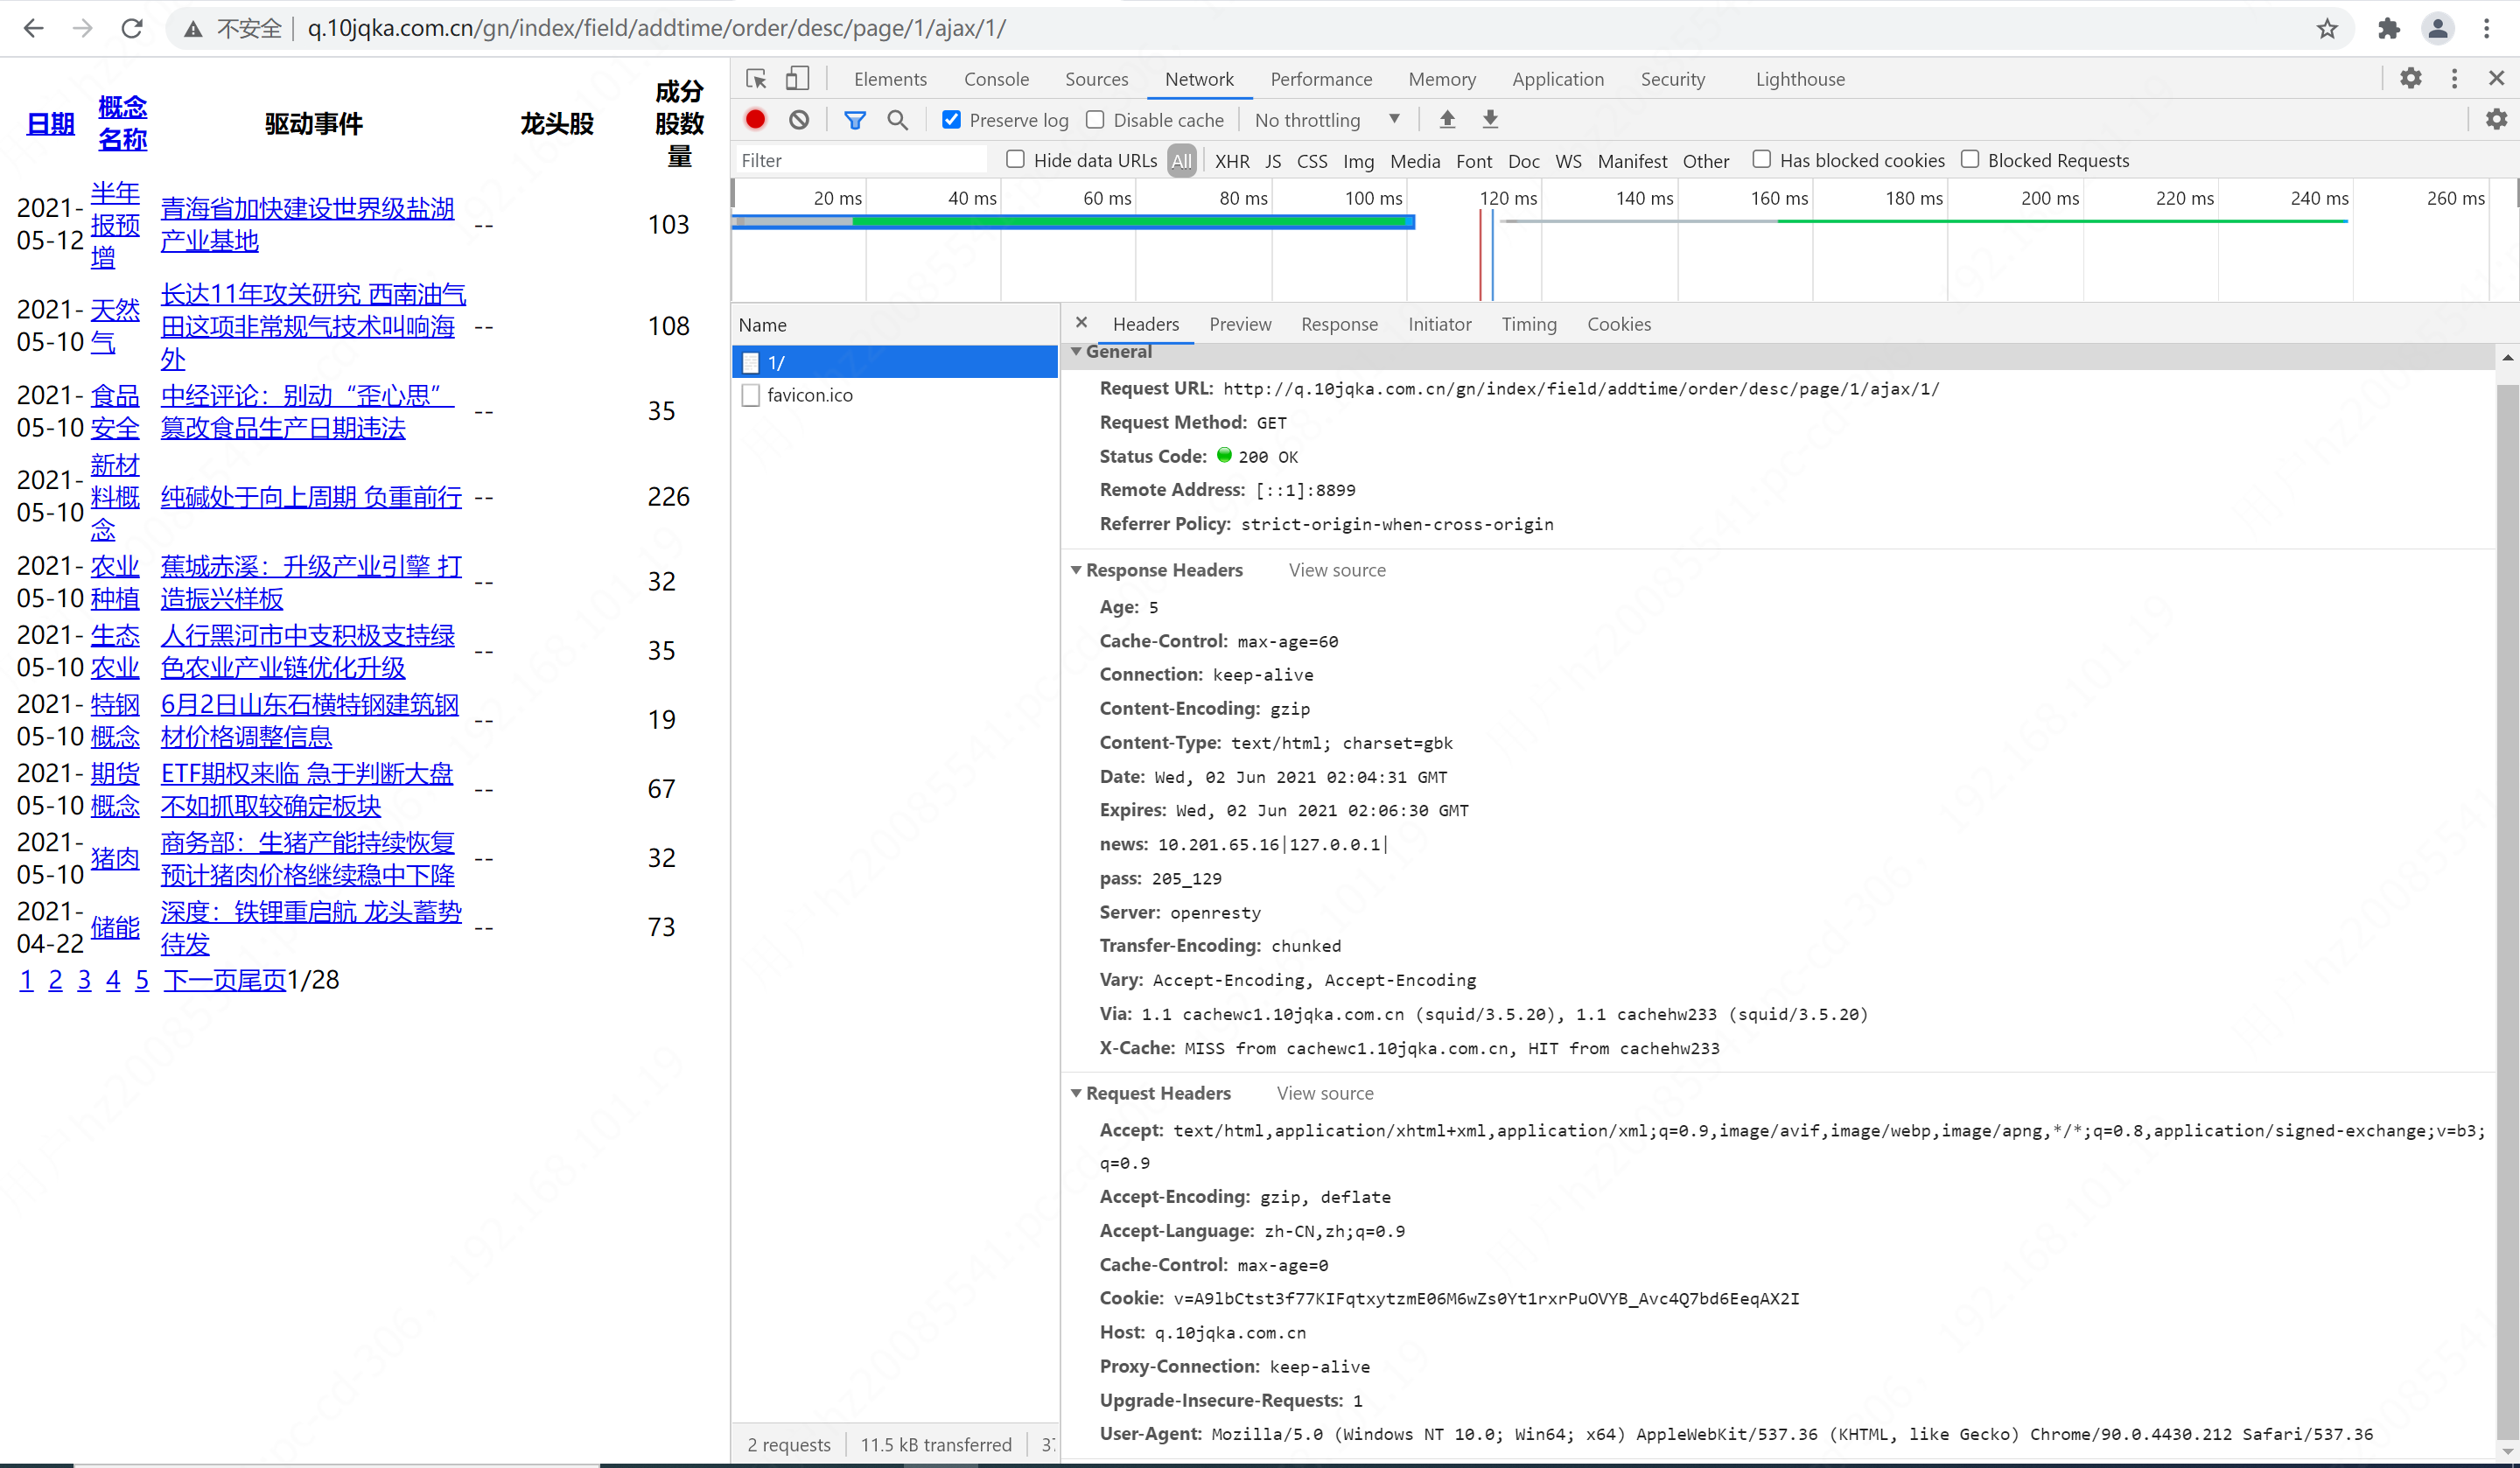Switch to the Console tab
Image resolution: width=2520 pixels, height=1468 pixels.
pyautogui.click(x=996, y=79)
